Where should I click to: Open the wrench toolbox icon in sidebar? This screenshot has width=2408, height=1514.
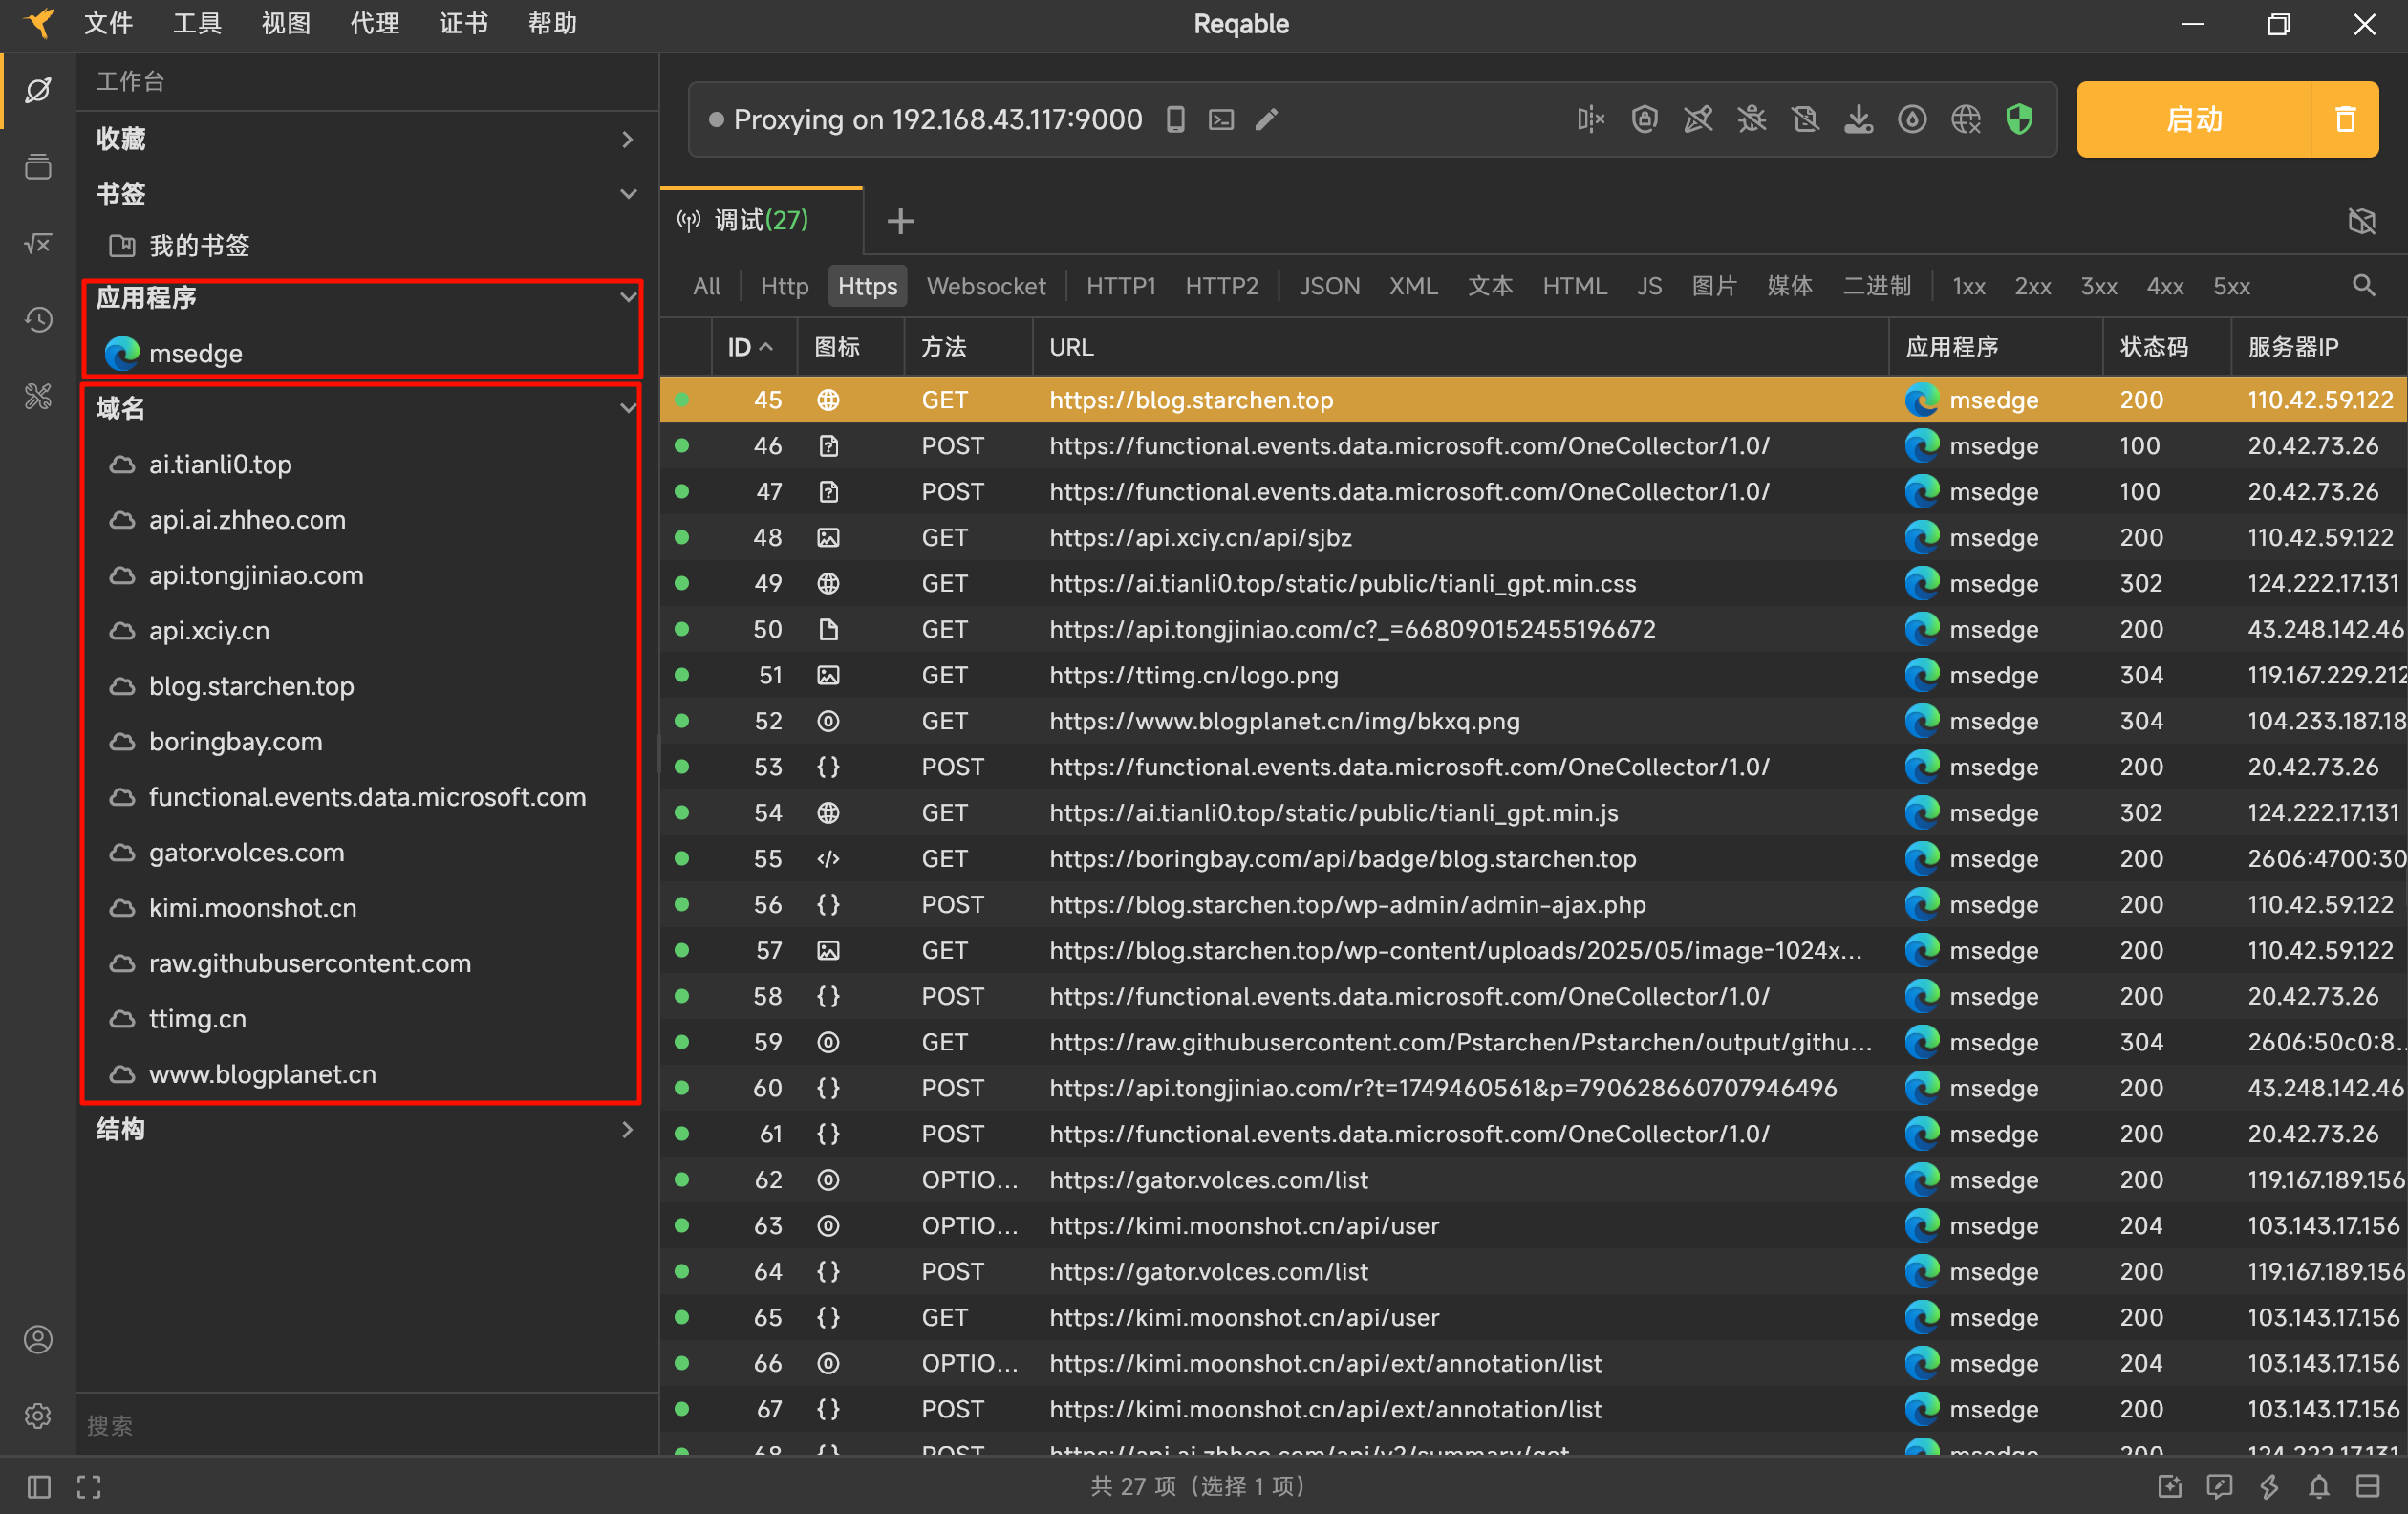coord(38,397)
